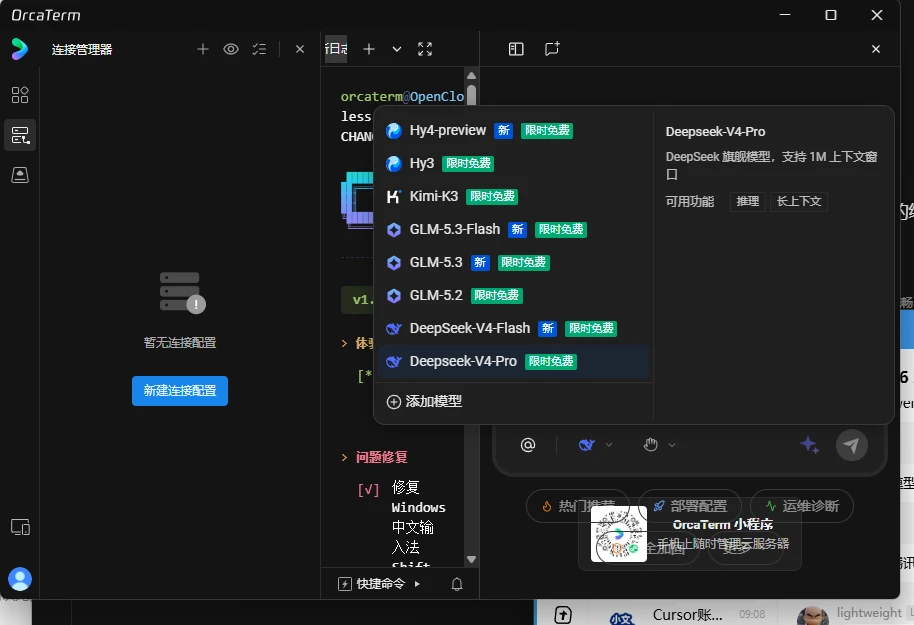Open the dashboard grid icon in sidebar
This screenshot has height=625, width=914.
[20, 95]
